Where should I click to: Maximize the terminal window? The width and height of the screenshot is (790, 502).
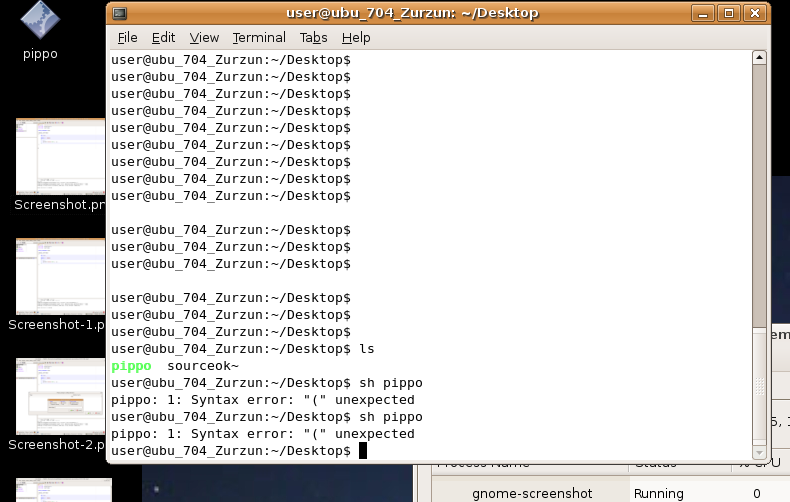tap(728, 13)
